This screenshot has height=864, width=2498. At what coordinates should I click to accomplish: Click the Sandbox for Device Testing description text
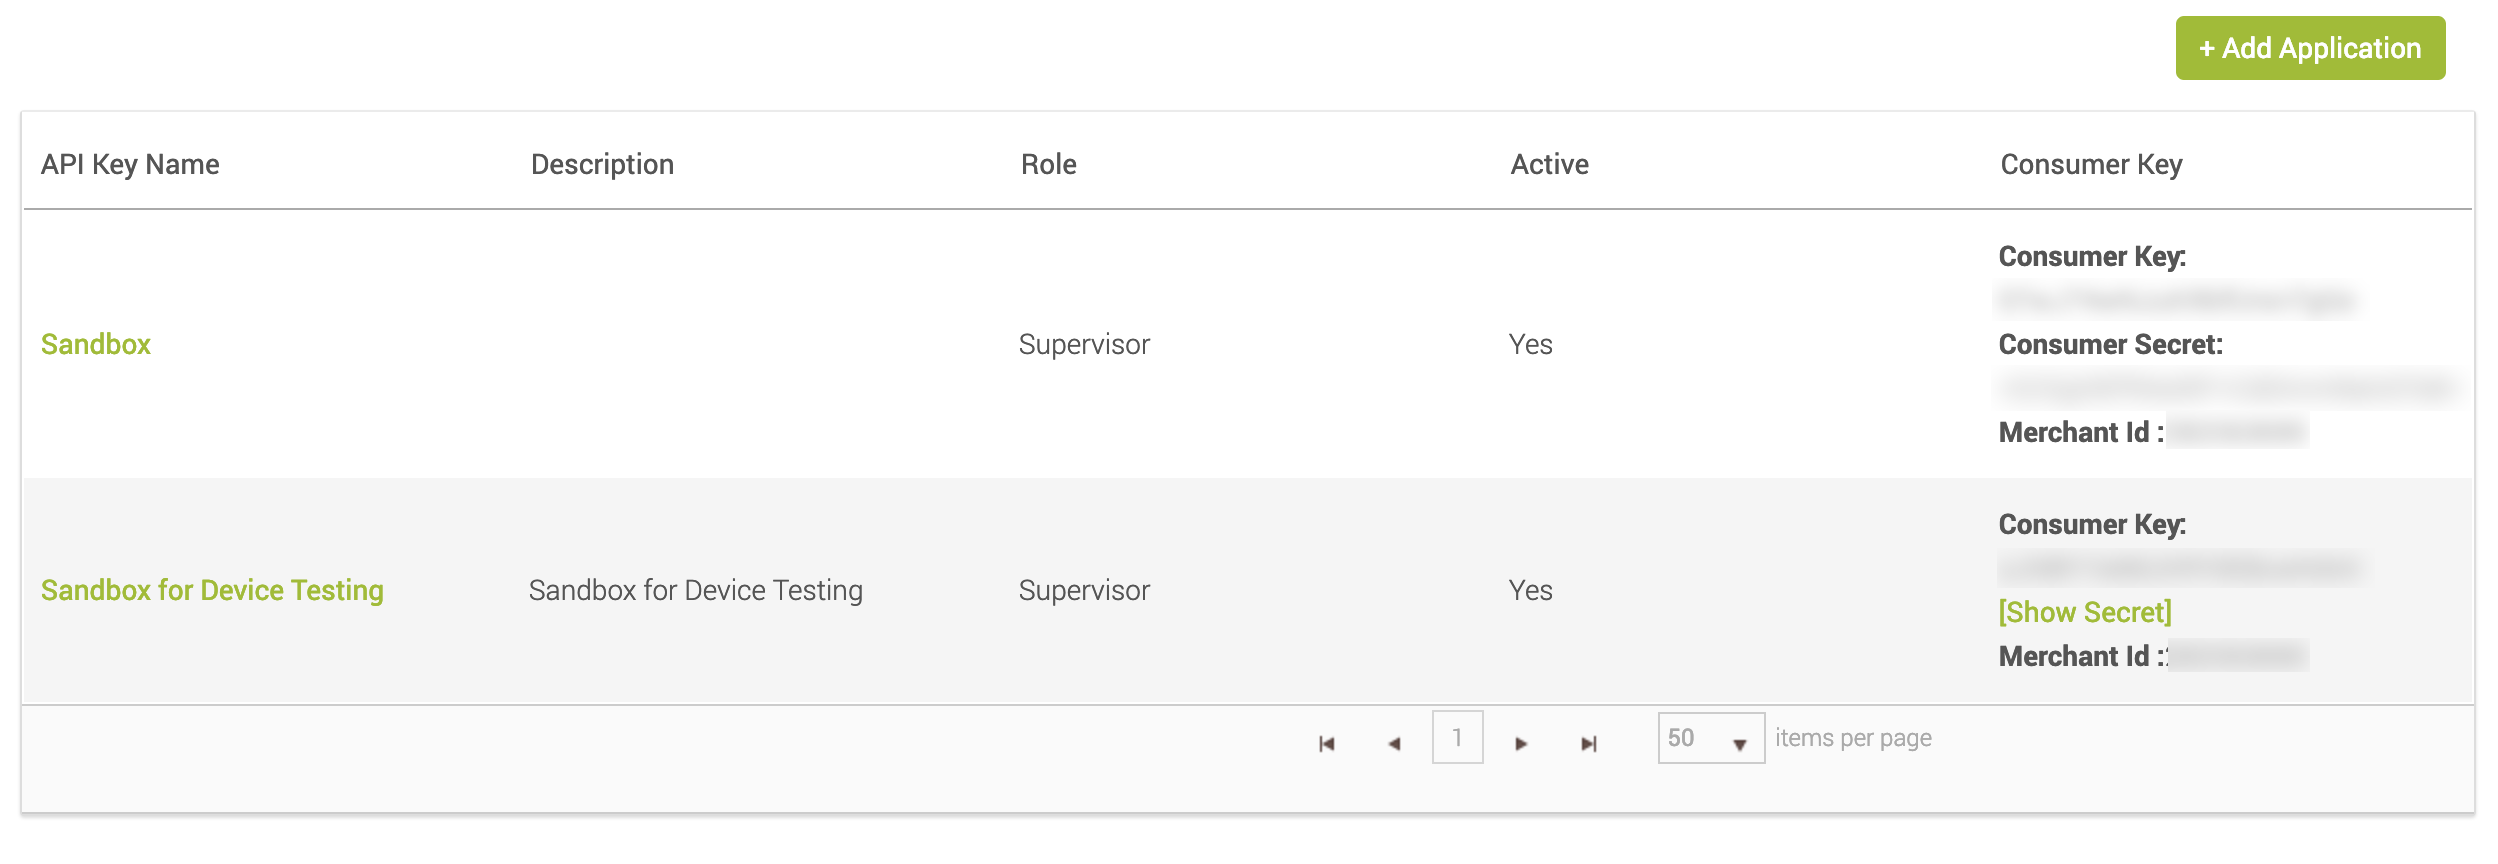click(x=695, y=590)
